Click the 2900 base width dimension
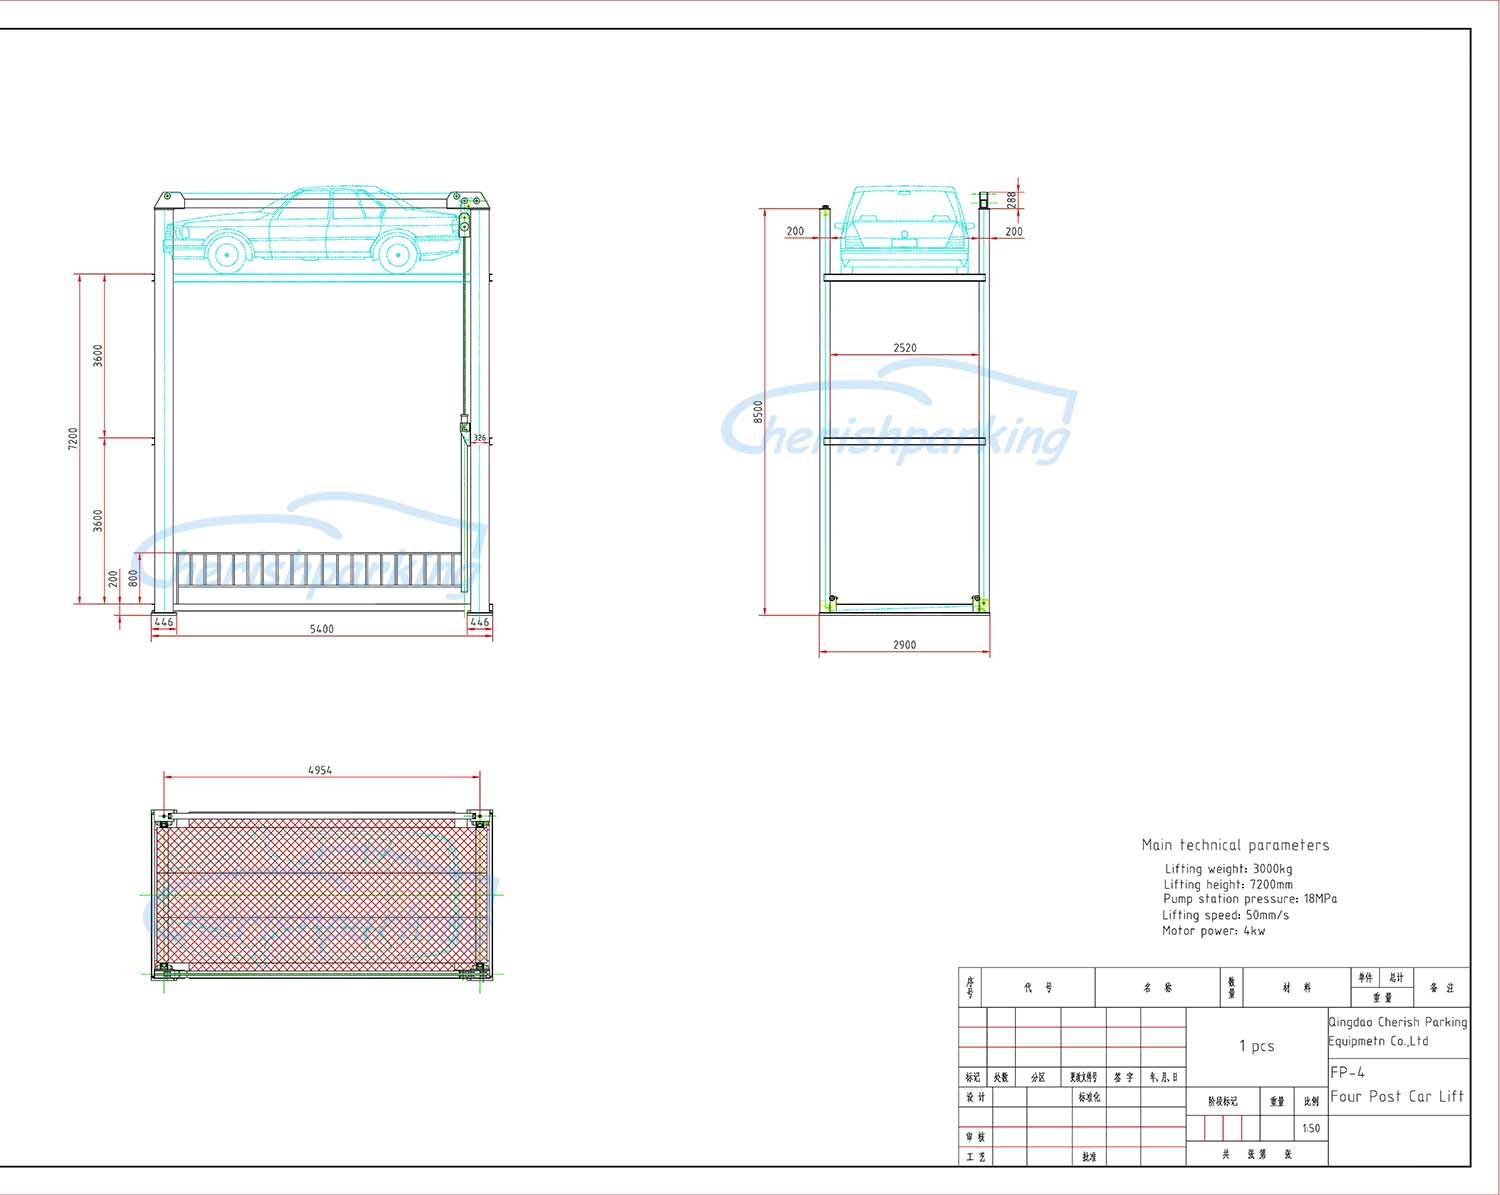Viewport: 1500px width, 1195px height. click(904, 645)
